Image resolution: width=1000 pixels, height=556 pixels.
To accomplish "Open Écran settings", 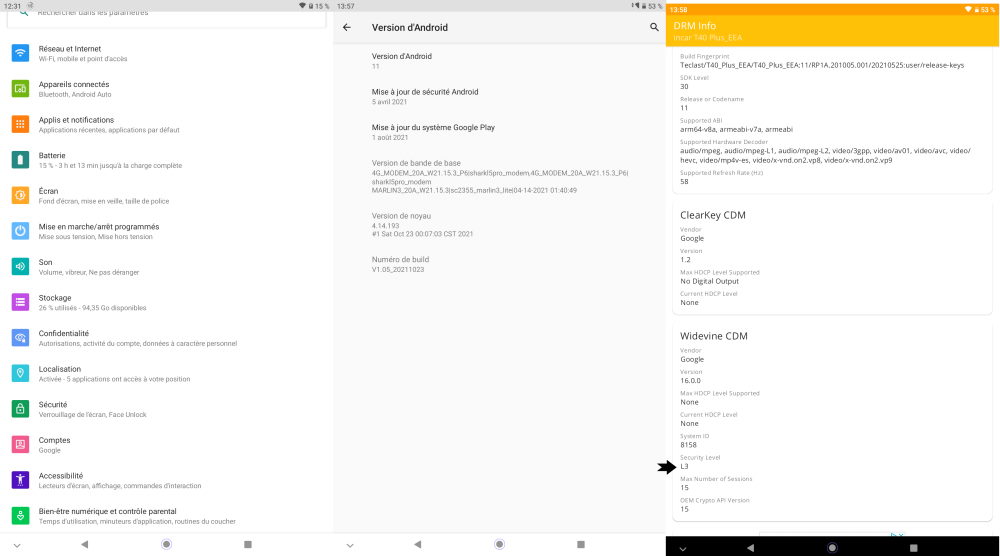I will [166, 196].
